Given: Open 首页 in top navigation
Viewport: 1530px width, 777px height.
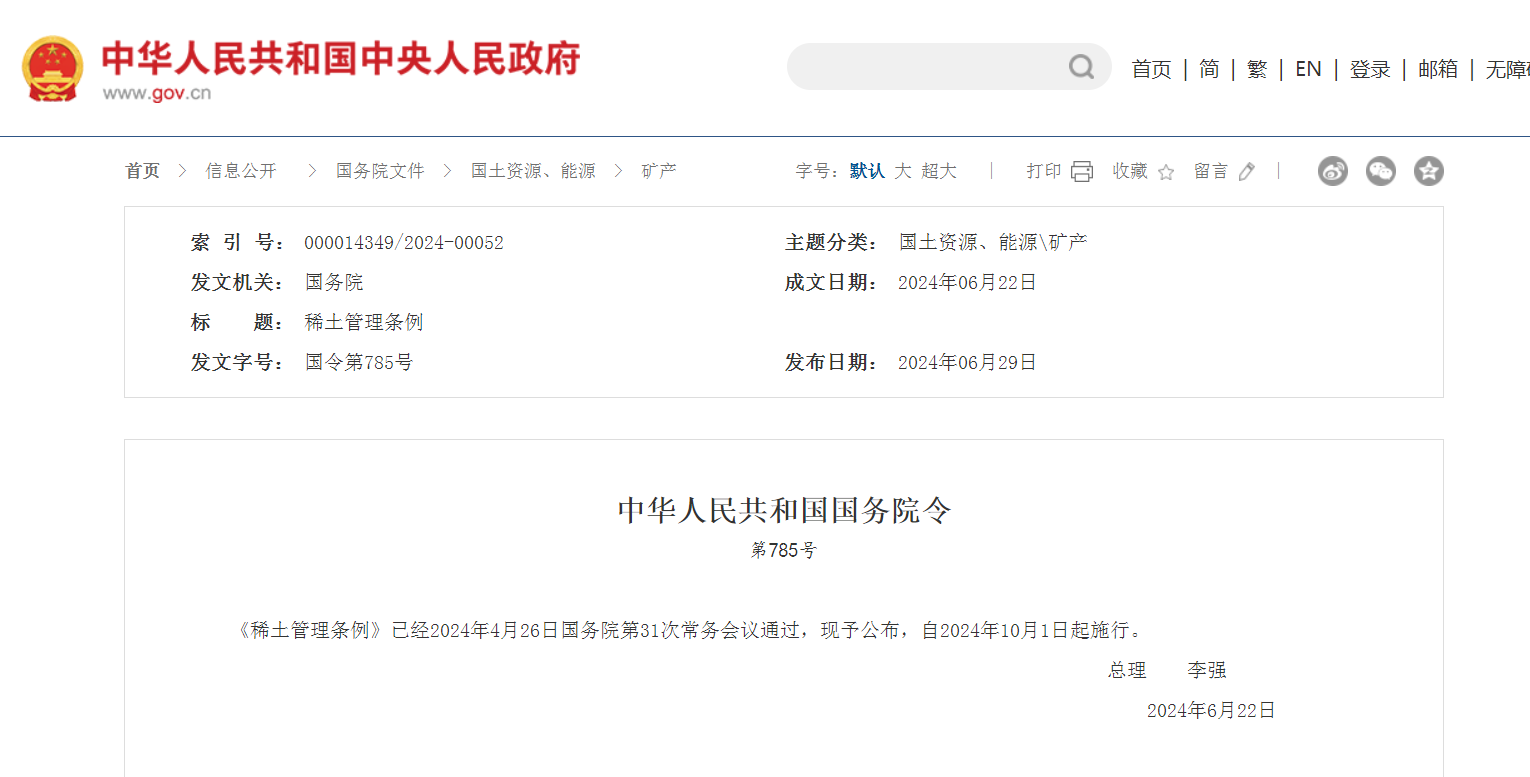Looking at the screenshot, I should click(1151, 69).
